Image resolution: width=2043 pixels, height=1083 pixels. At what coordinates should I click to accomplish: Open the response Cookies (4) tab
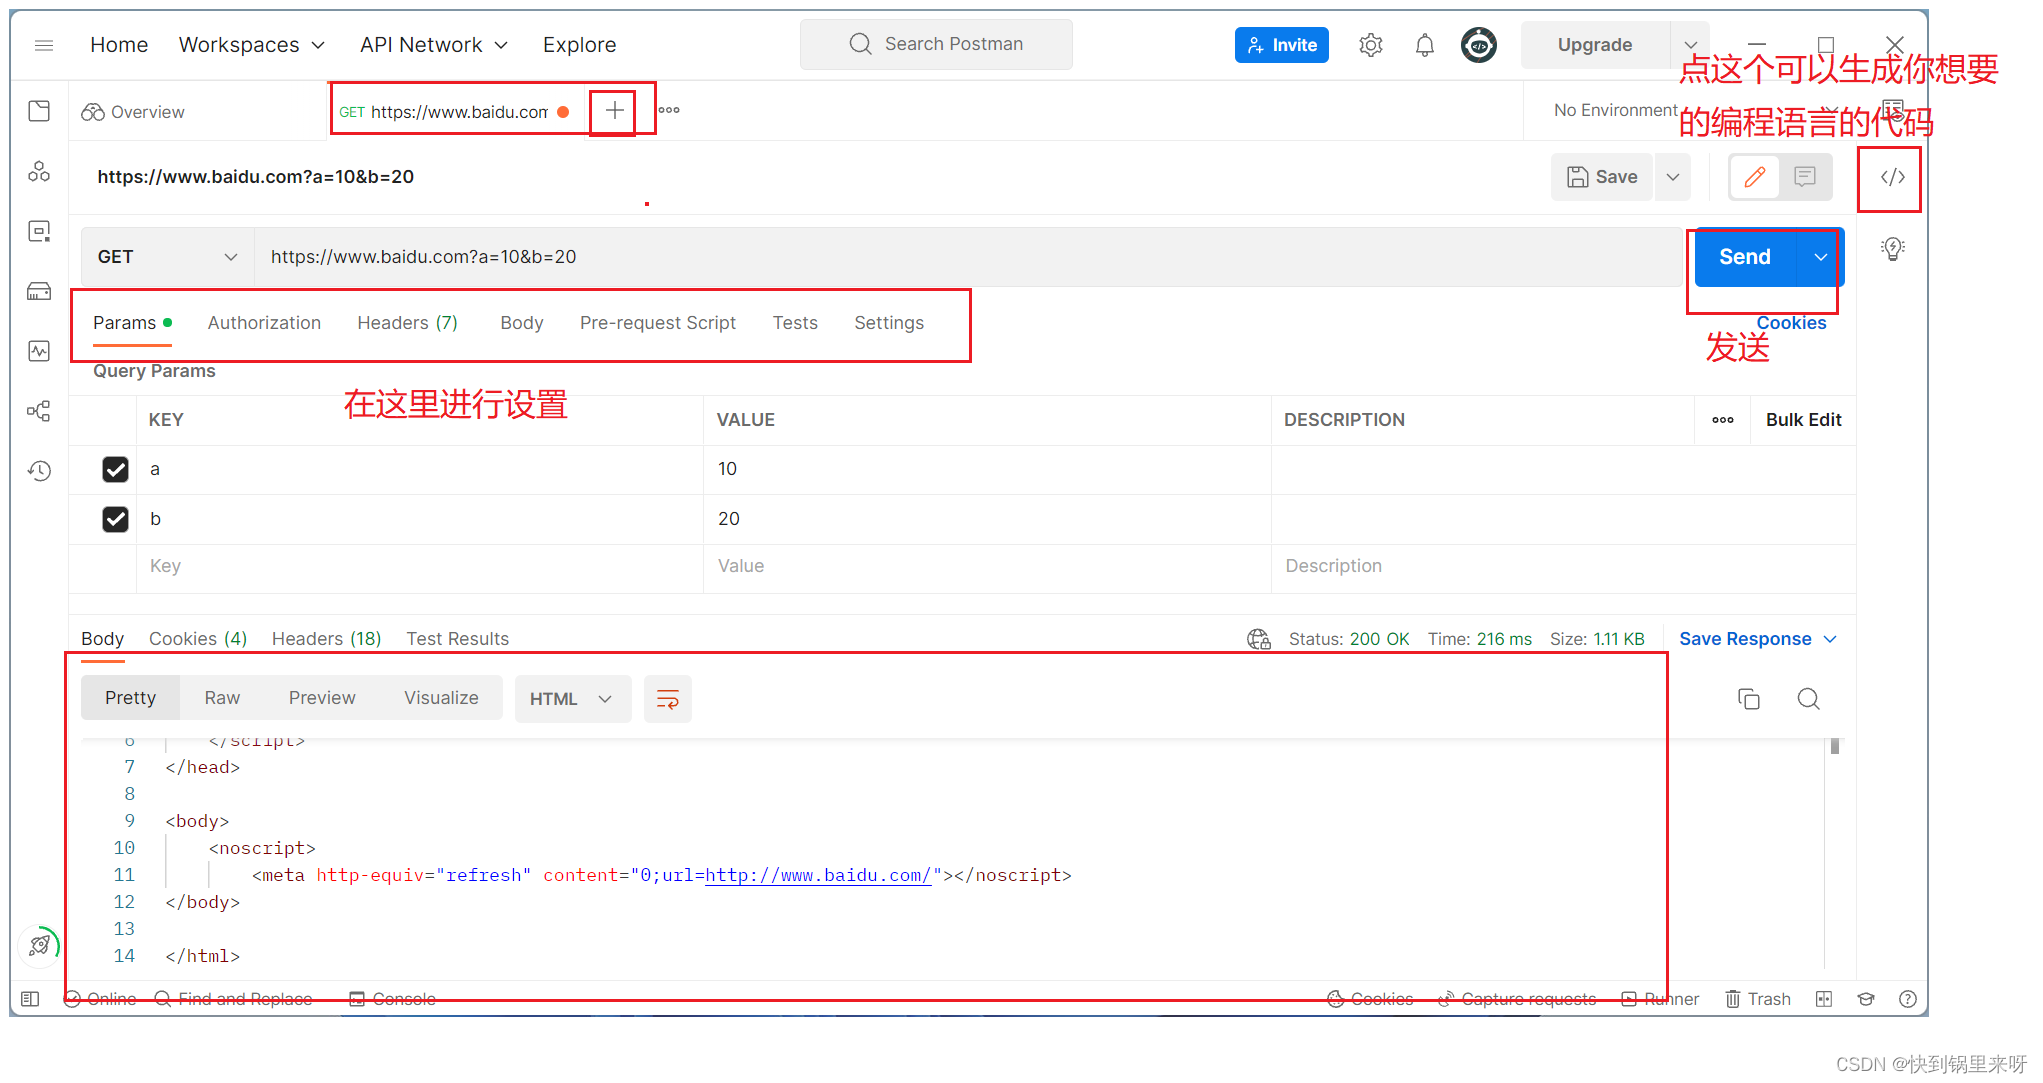pyautogui.click(x=198, y=639)
